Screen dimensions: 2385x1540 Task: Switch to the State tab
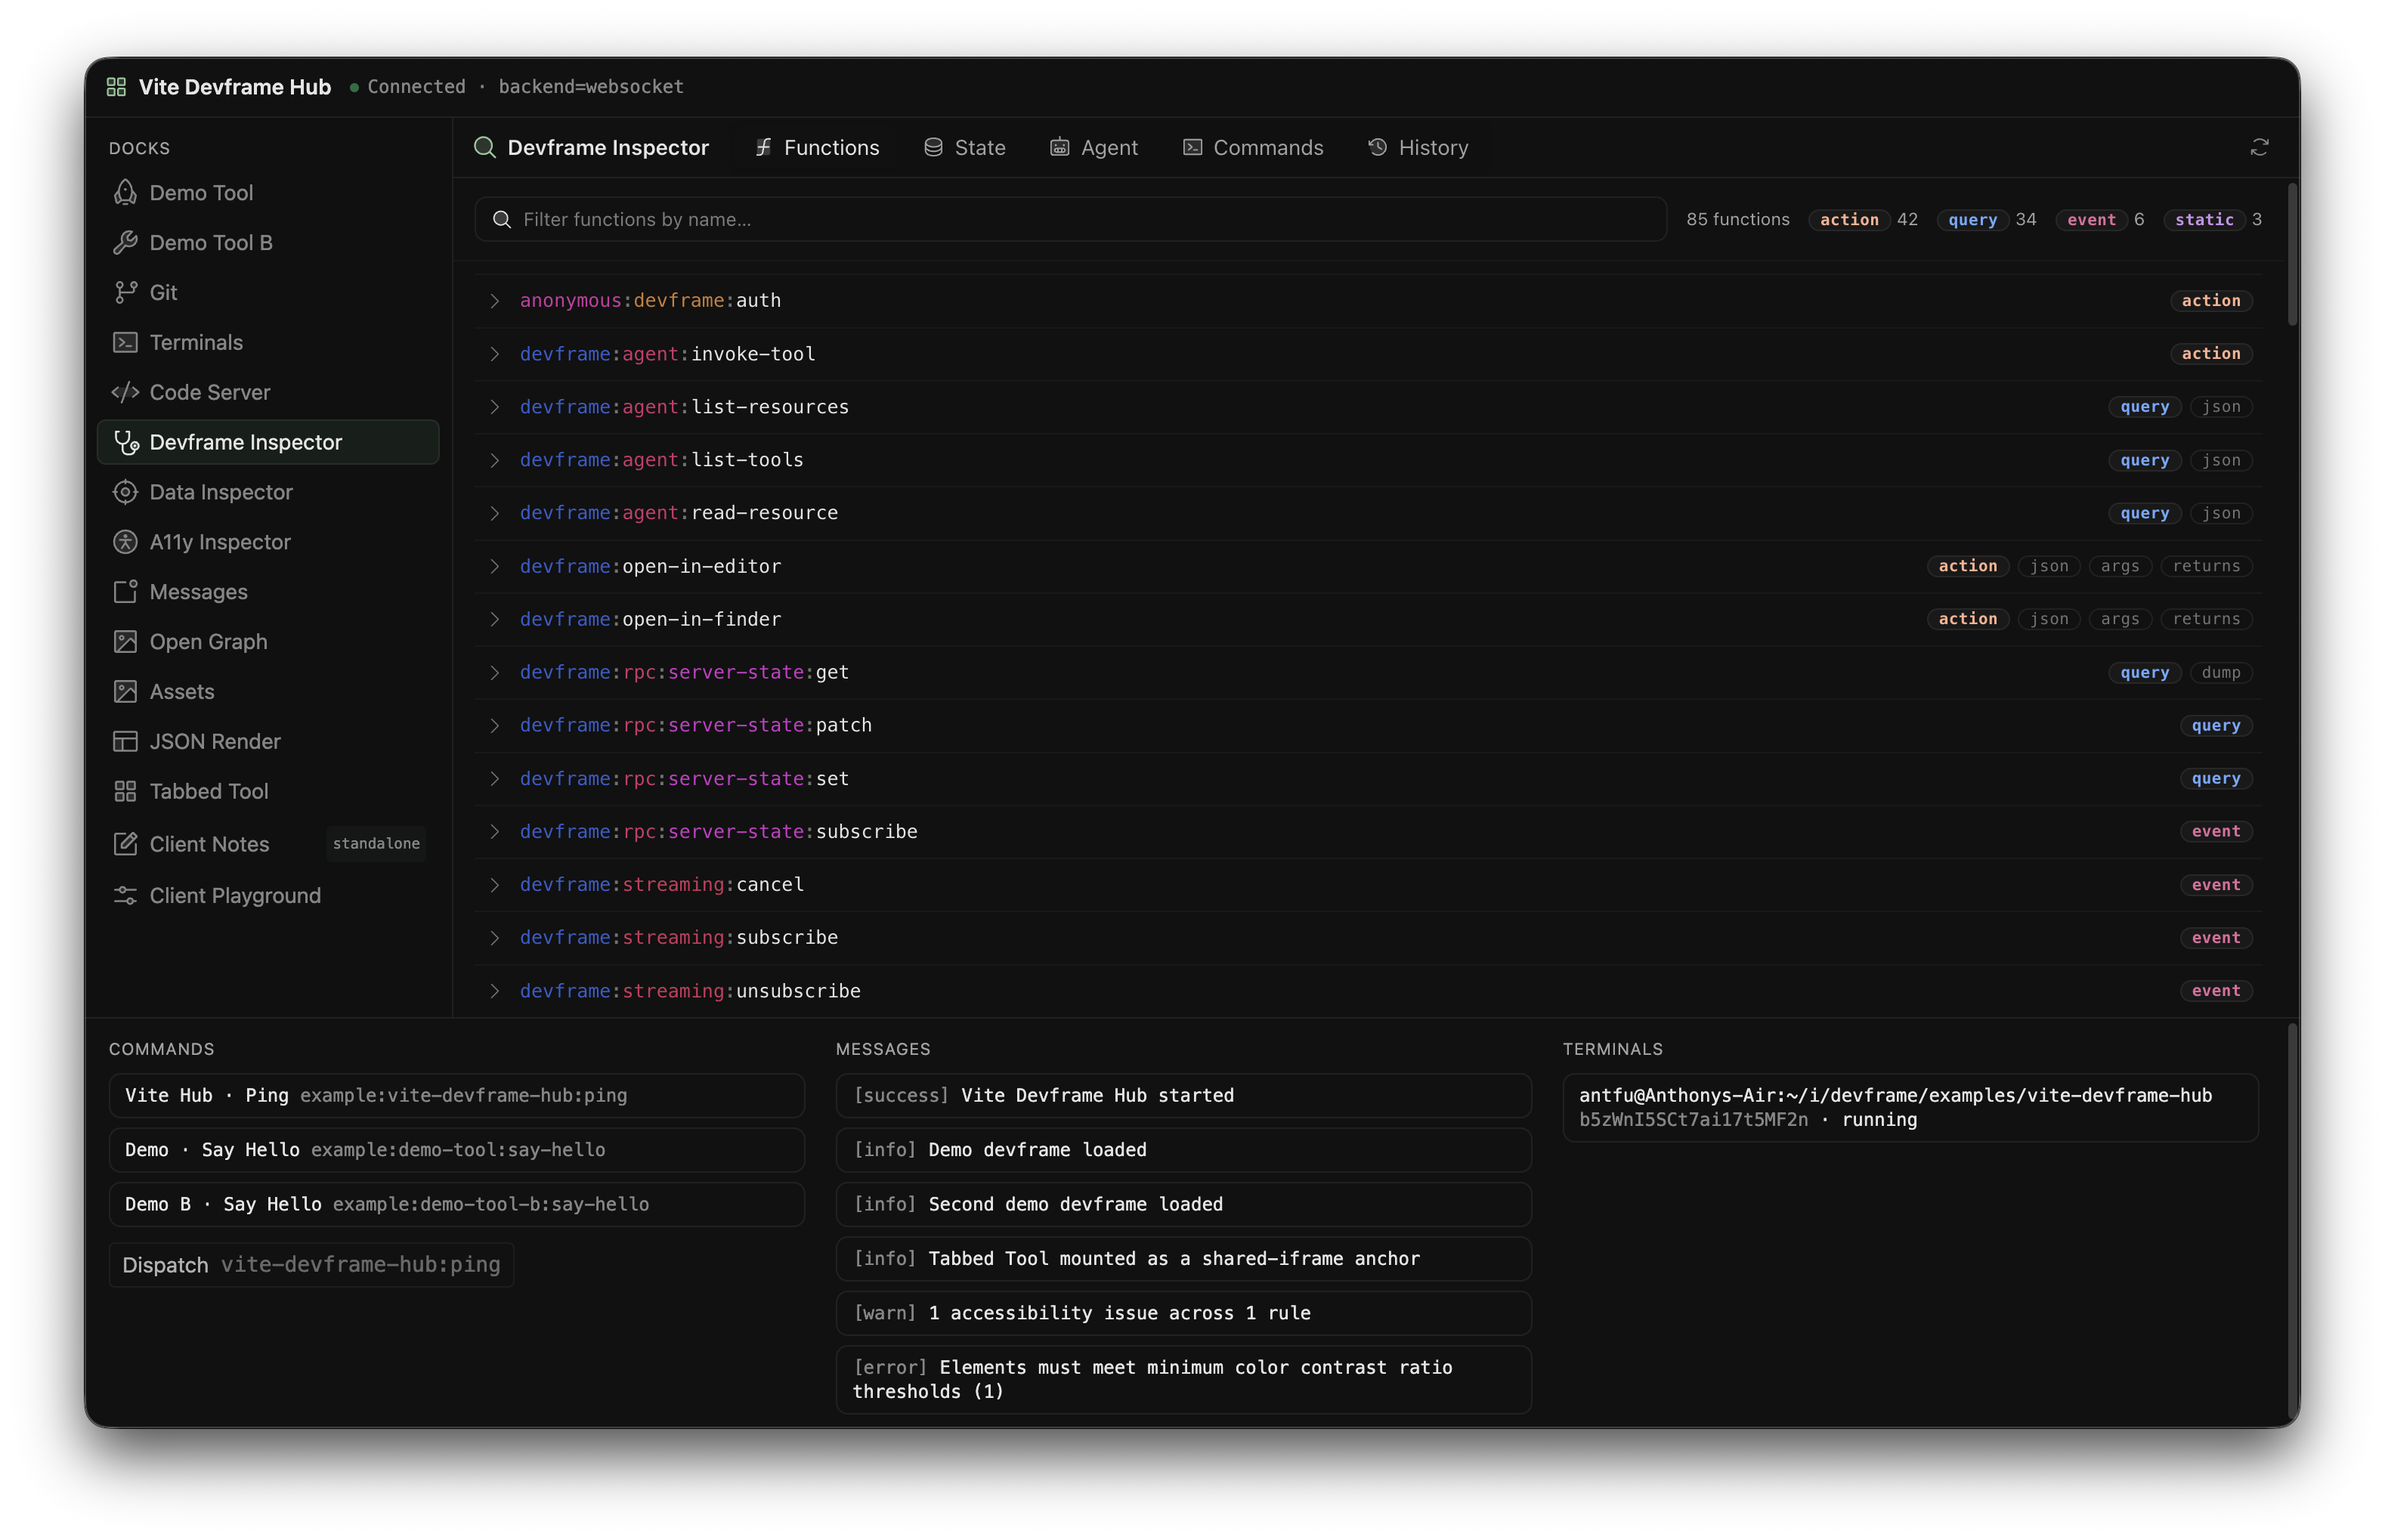965,147
